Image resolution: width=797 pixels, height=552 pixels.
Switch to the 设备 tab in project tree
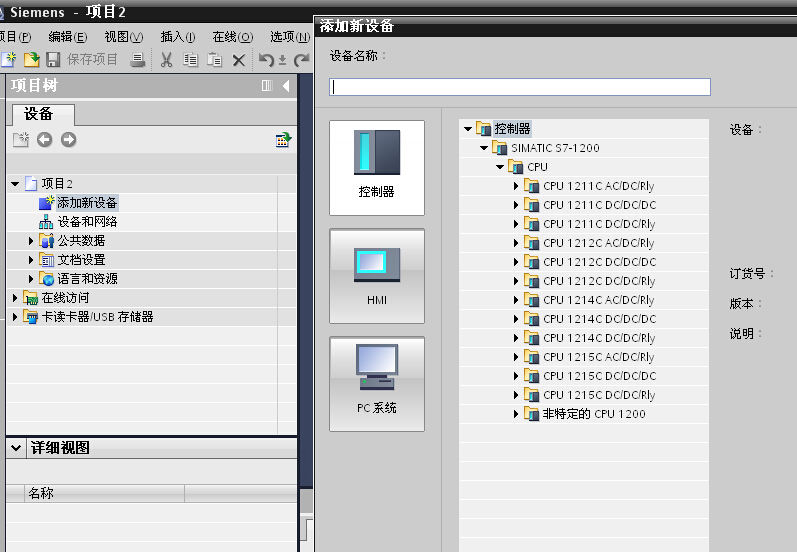(43, 114)
